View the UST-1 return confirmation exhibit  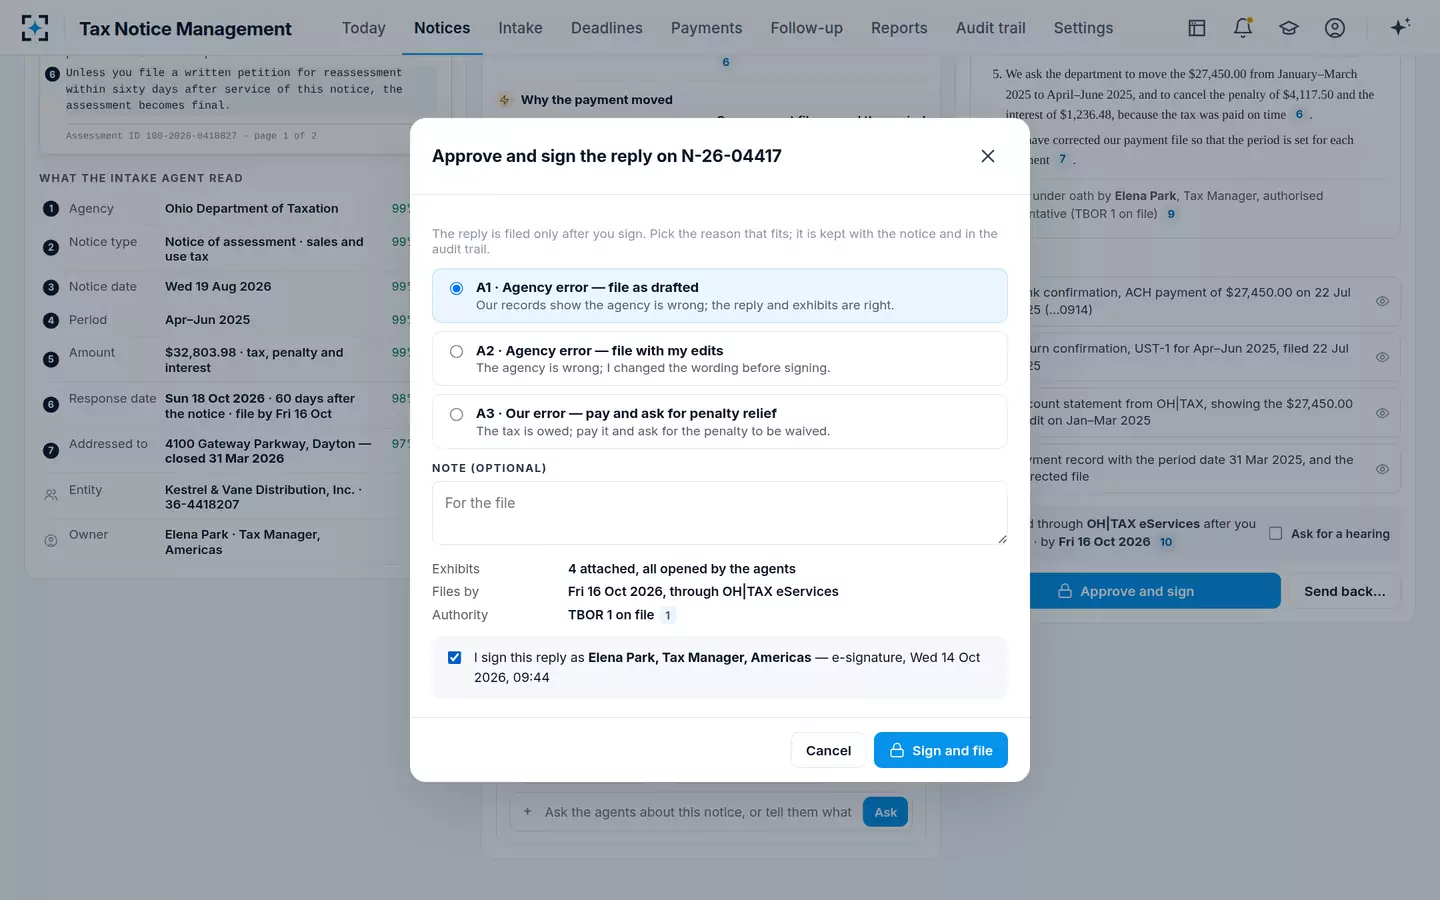[x=1382, y=357]
